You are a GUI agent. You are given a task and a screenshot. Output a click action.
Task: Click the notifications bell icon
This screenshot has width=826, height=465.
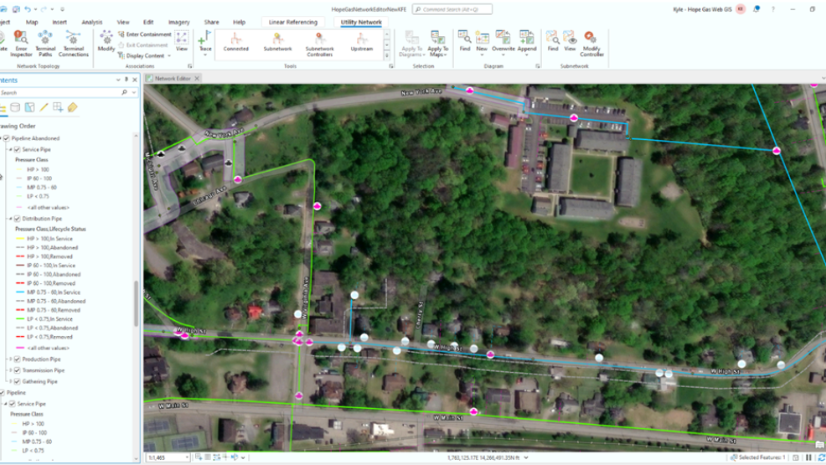click(756, 9)
